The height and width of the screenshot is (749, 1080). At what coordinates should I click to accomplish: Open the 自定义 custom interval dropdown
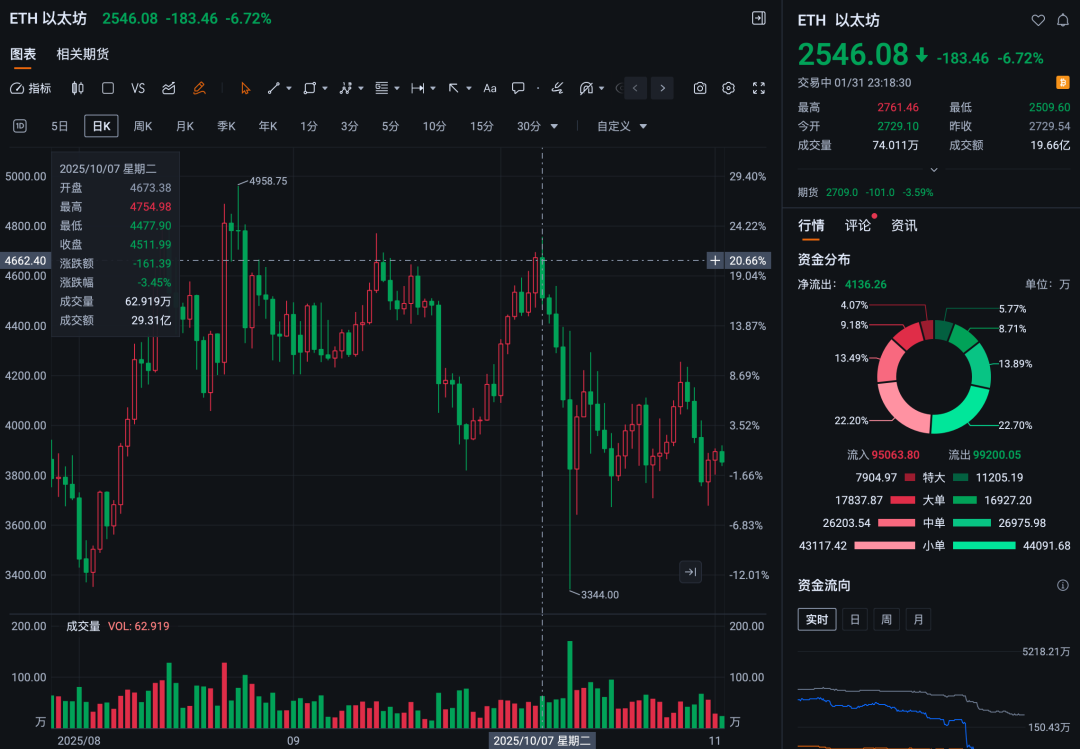click(622, 126)
